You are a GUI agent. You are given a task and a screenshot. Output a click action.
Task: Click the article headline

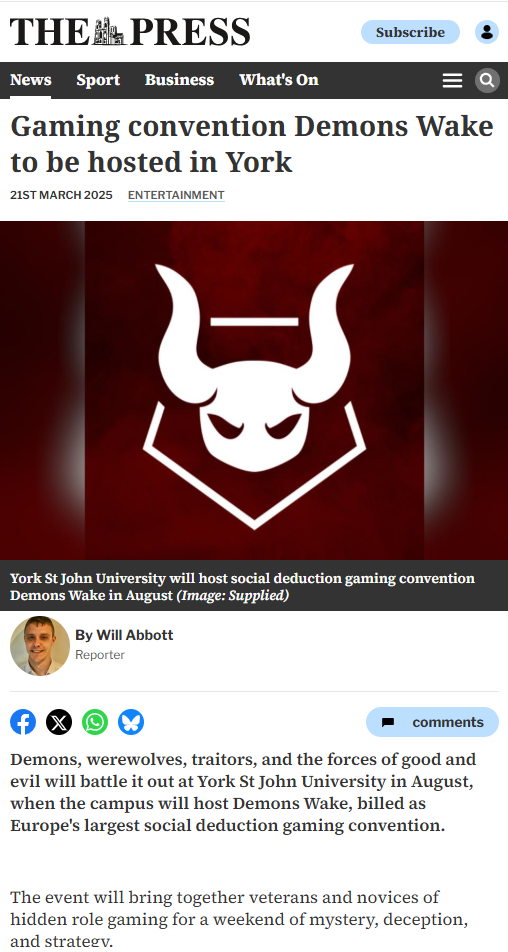(x=252, y=144)
